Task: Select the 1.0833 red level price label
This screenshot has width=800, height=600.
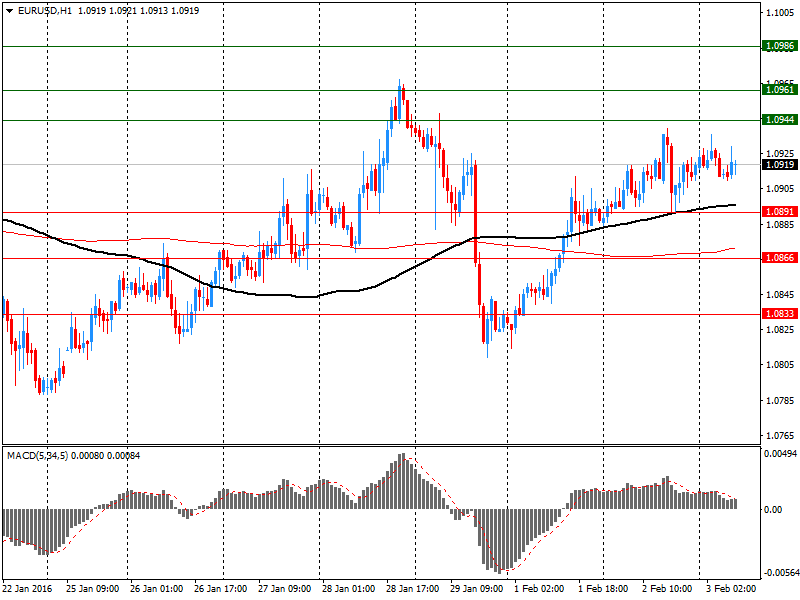Action: pyautogui.click(x=780, y=314)
